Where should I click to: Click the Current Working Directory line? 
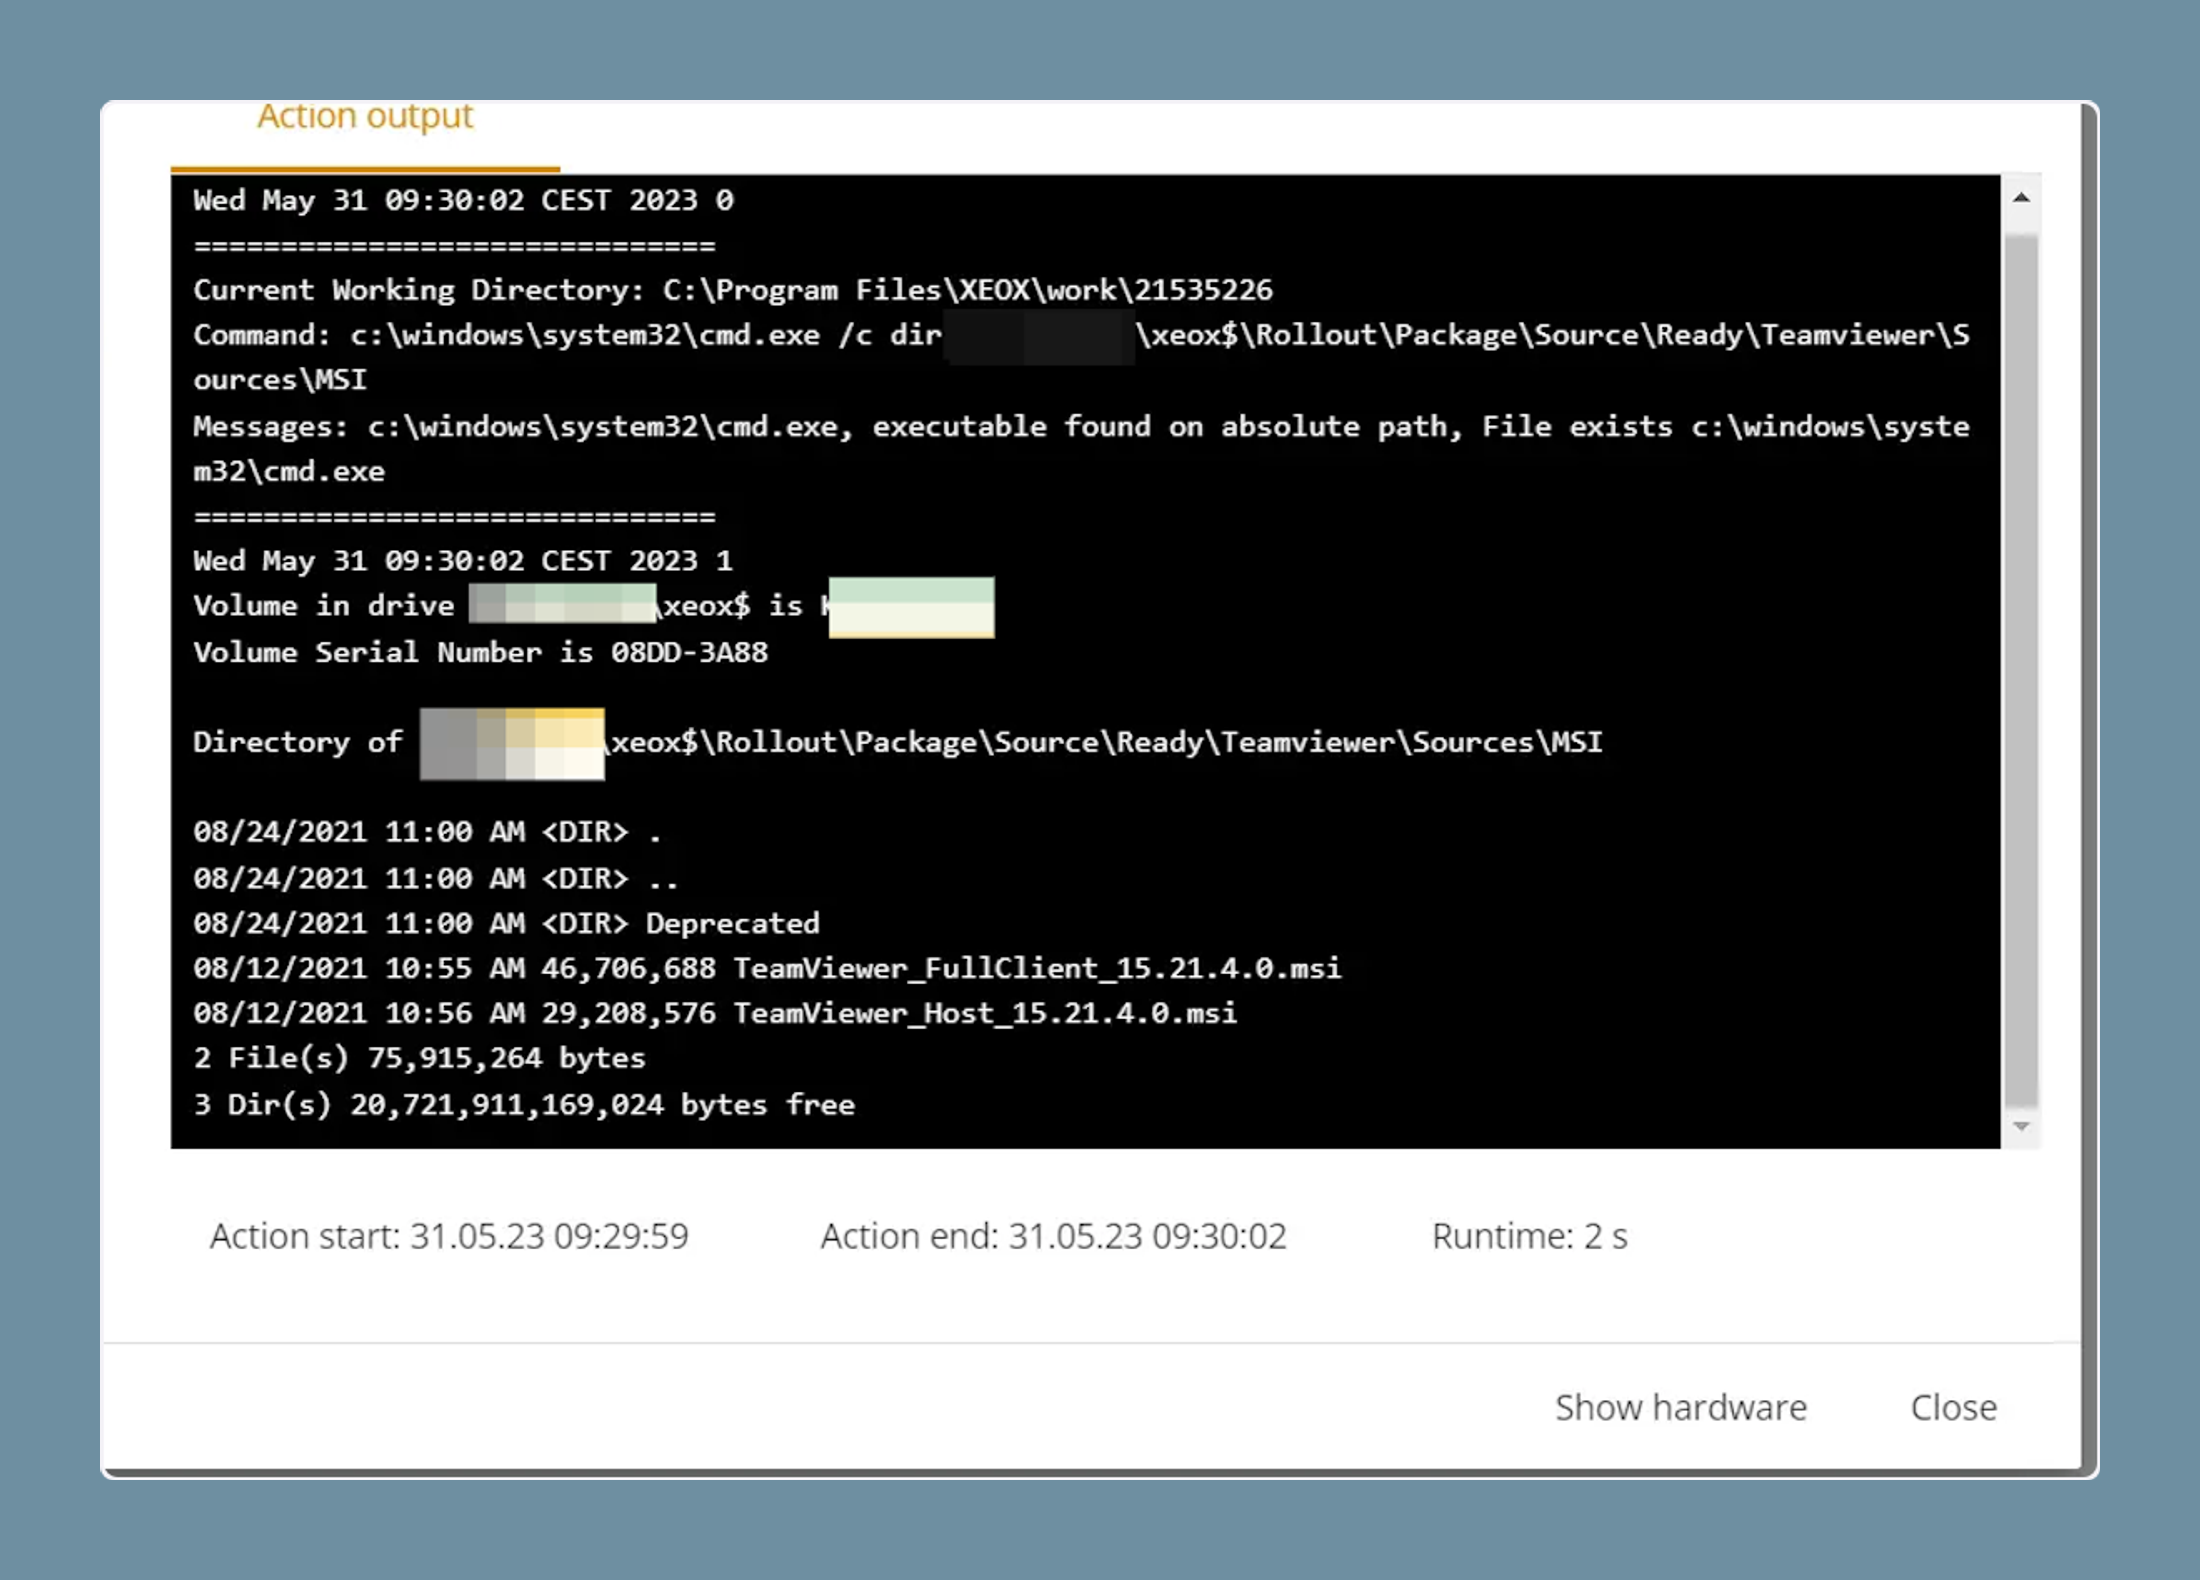point(733,290)
